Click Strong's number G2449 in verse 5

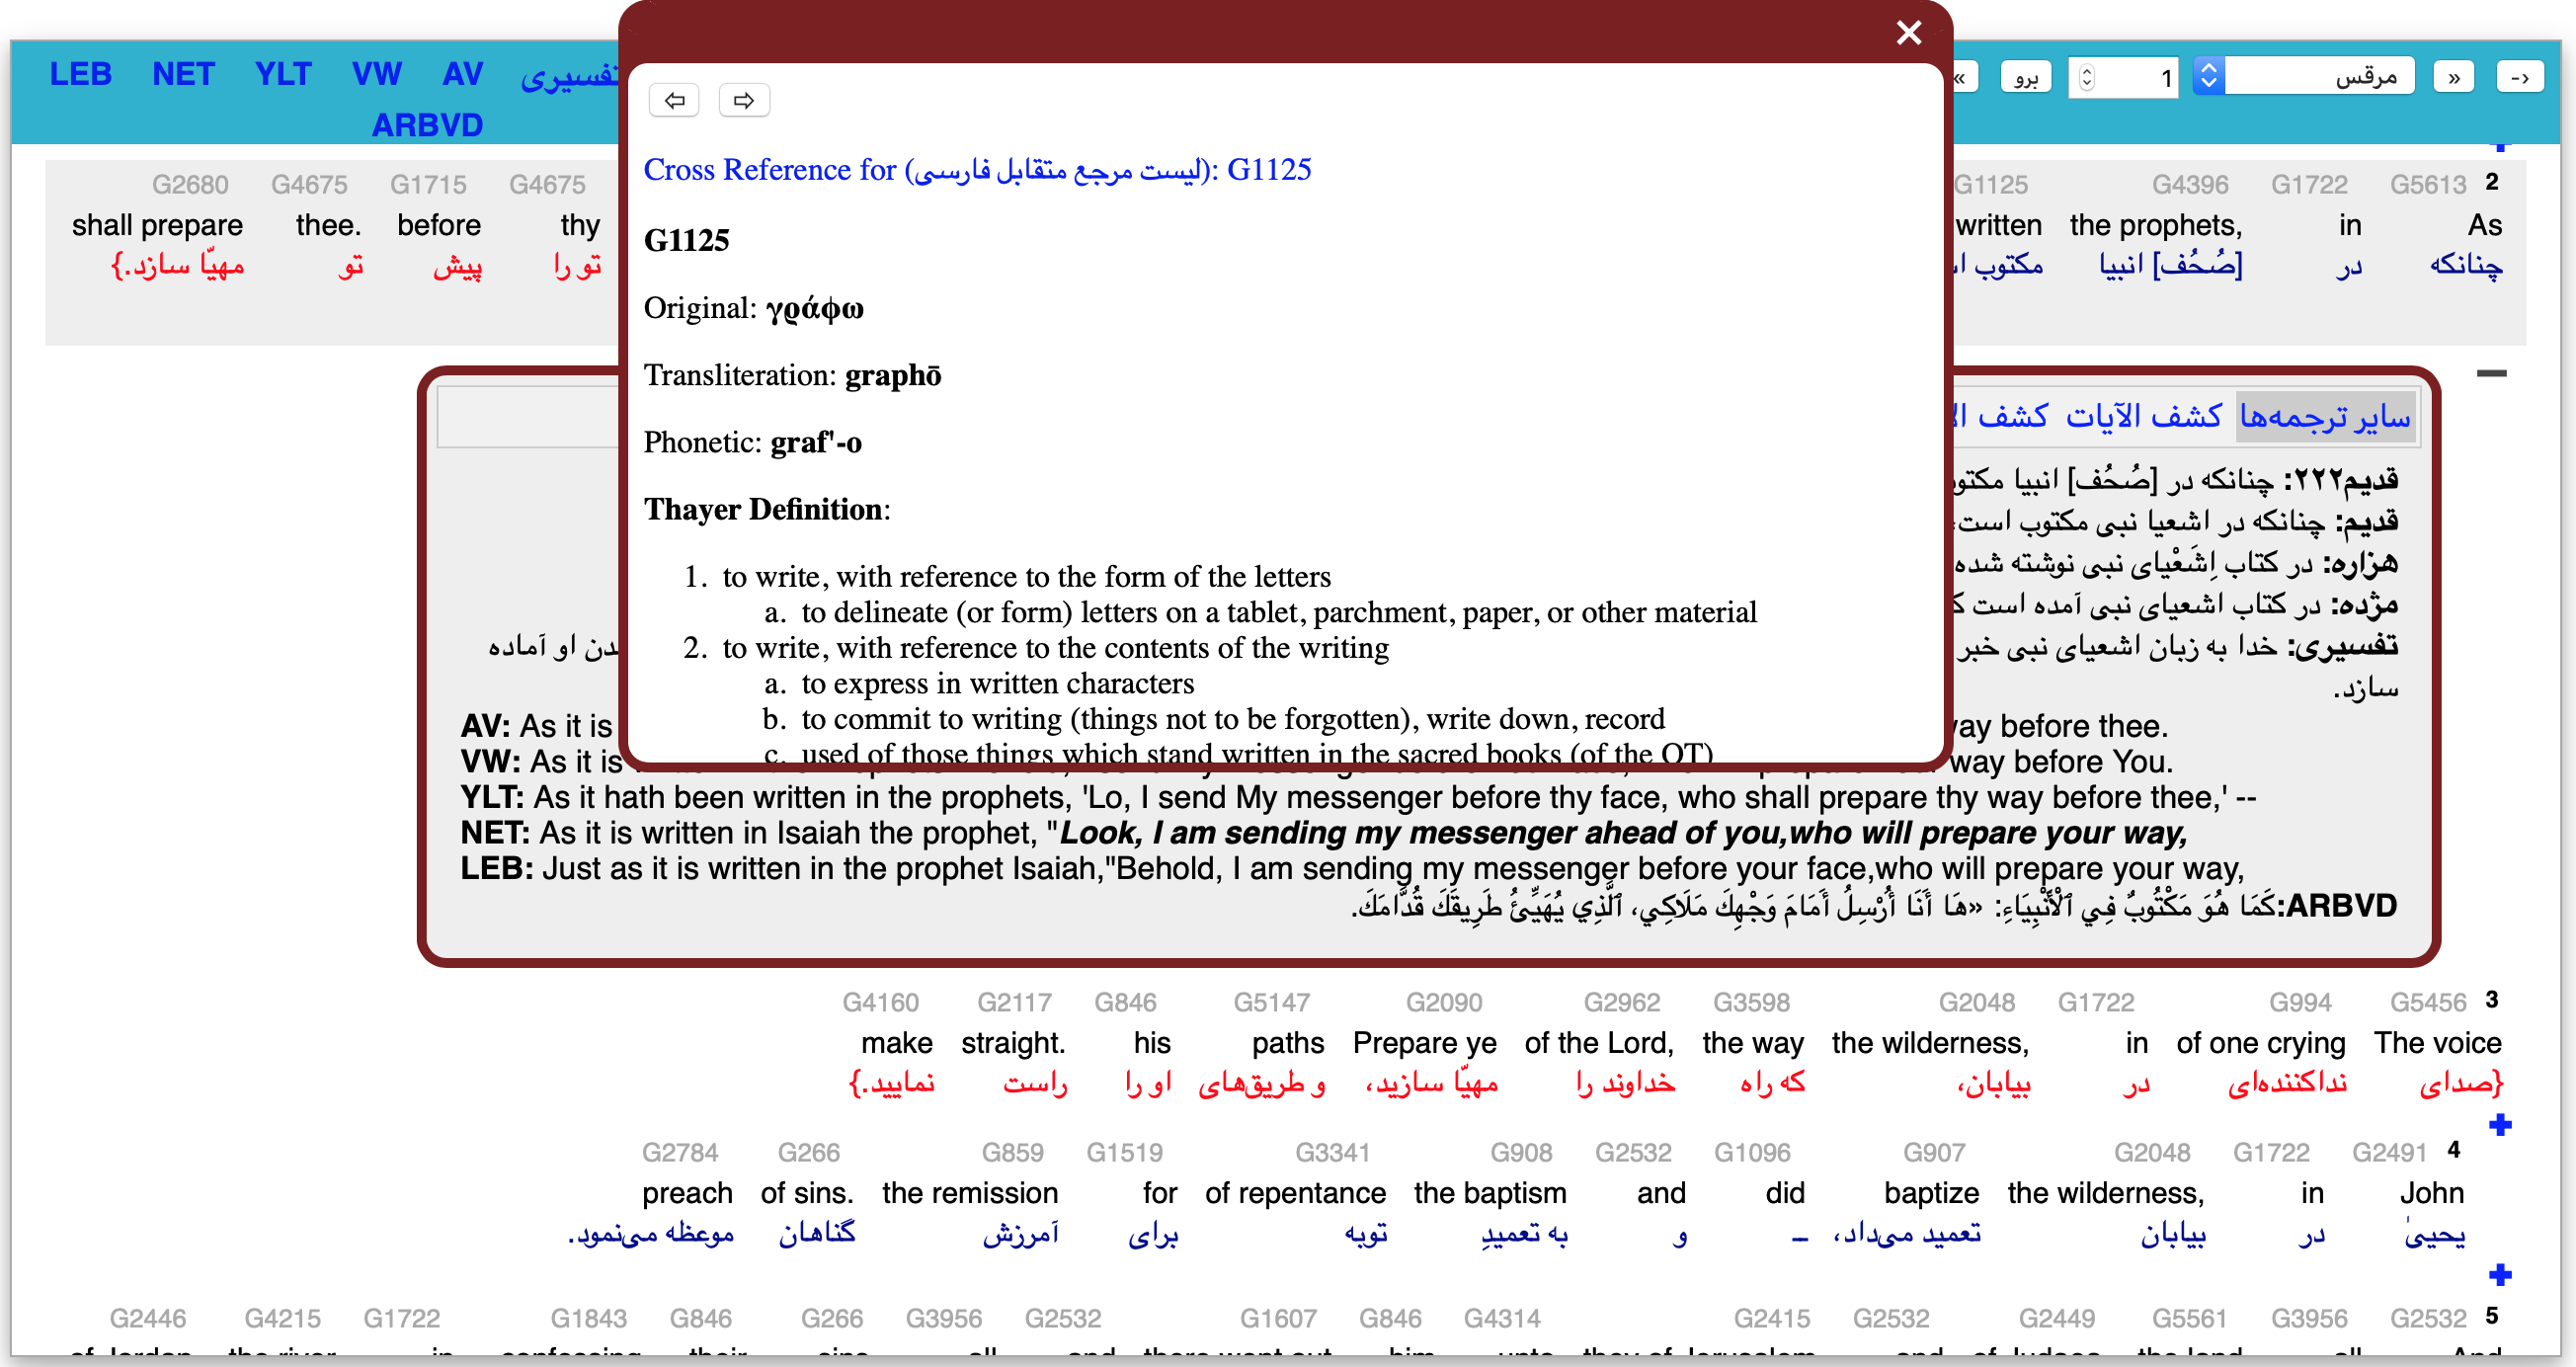click(2056, 1319)
